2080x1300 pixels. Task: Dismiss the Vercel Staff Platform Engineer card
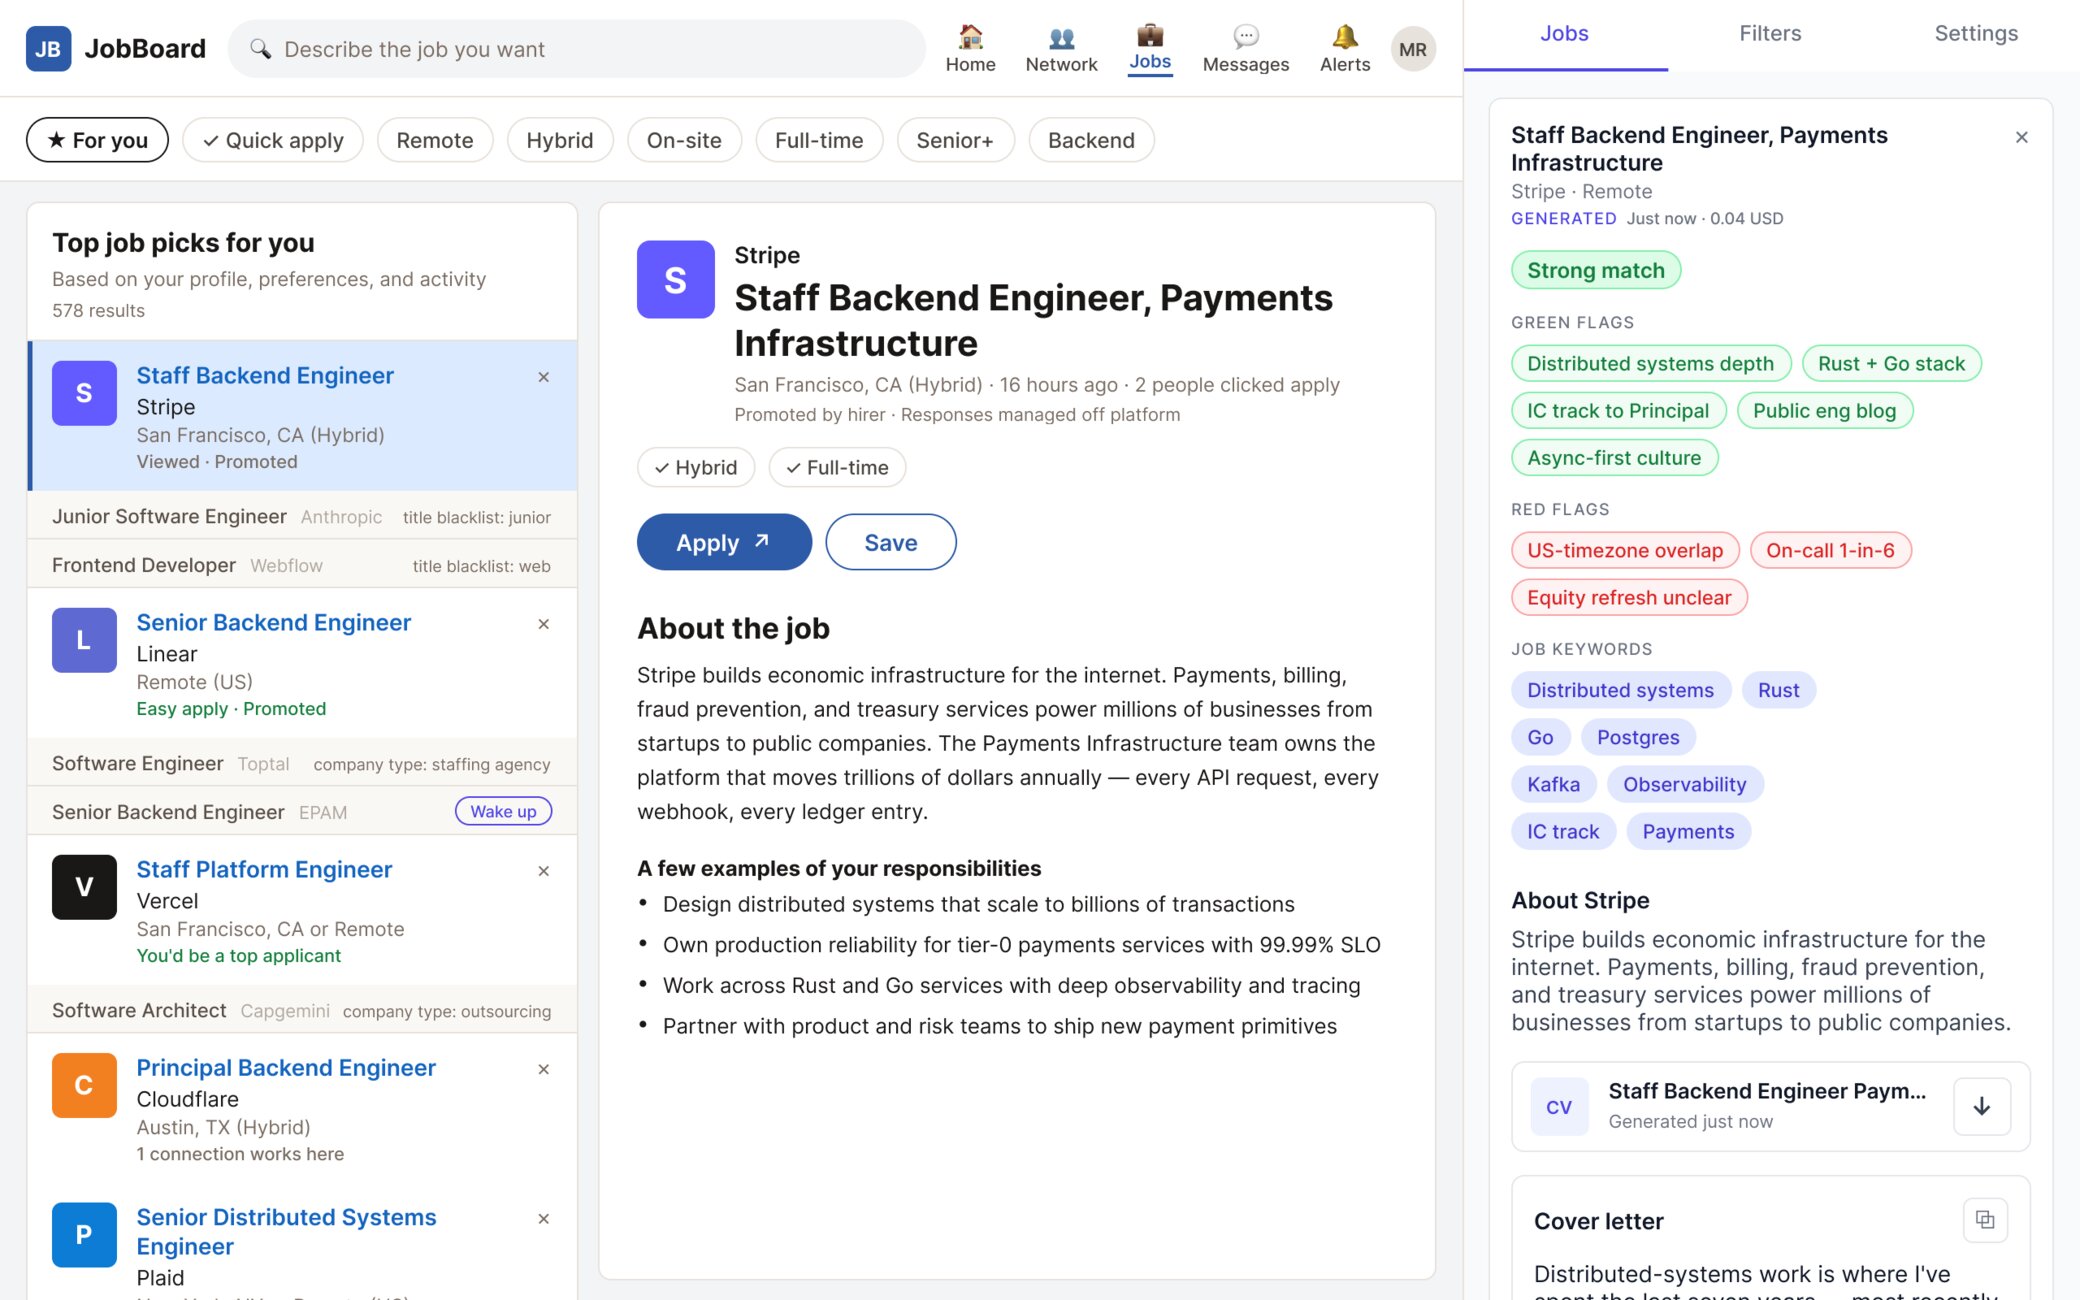click(x=544, y=871)
